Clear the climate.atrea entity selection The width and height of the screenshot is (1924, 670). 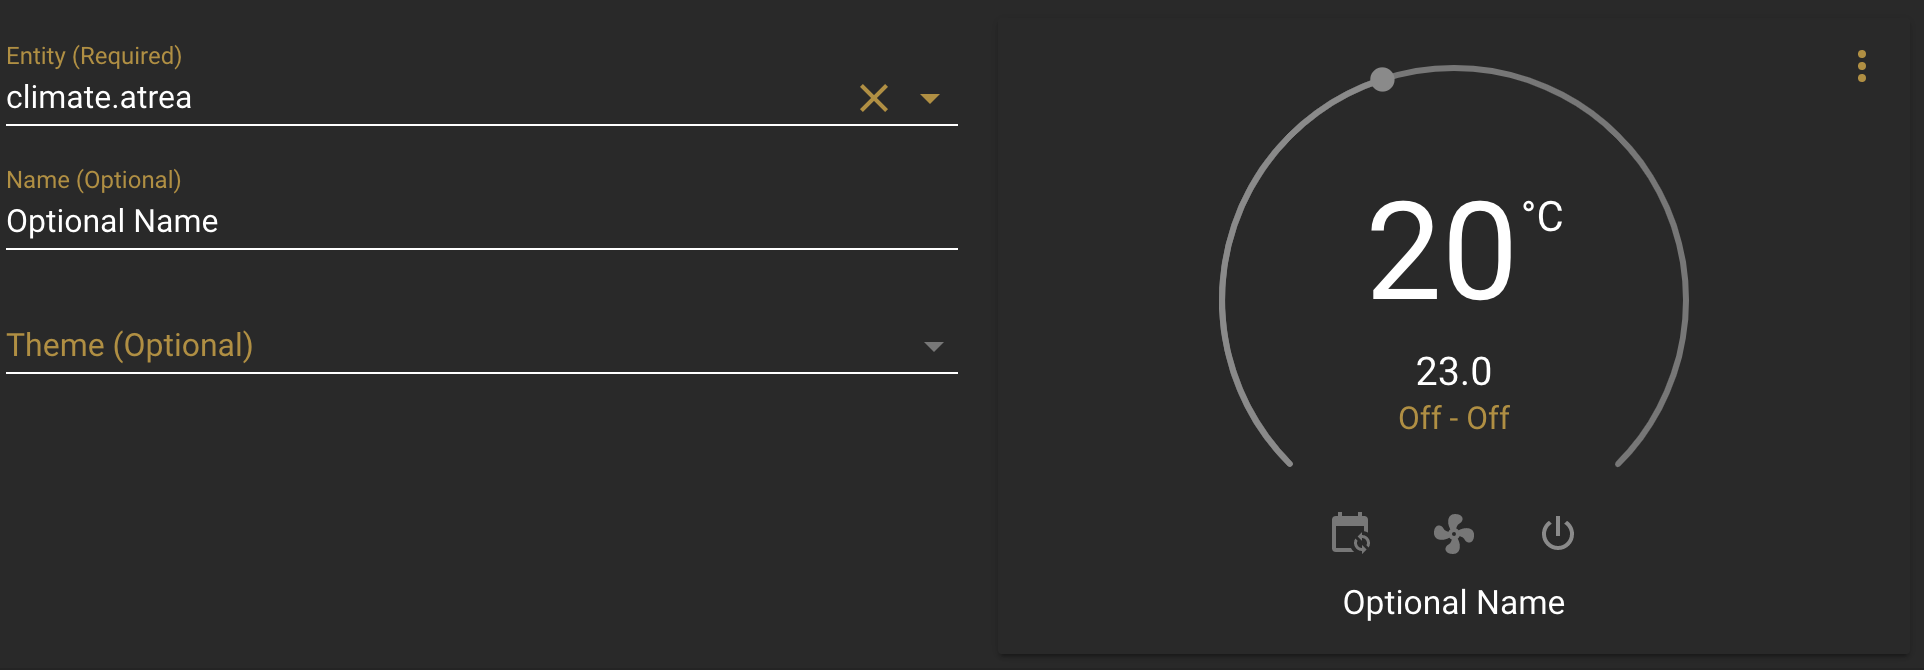tap(873, 98)
